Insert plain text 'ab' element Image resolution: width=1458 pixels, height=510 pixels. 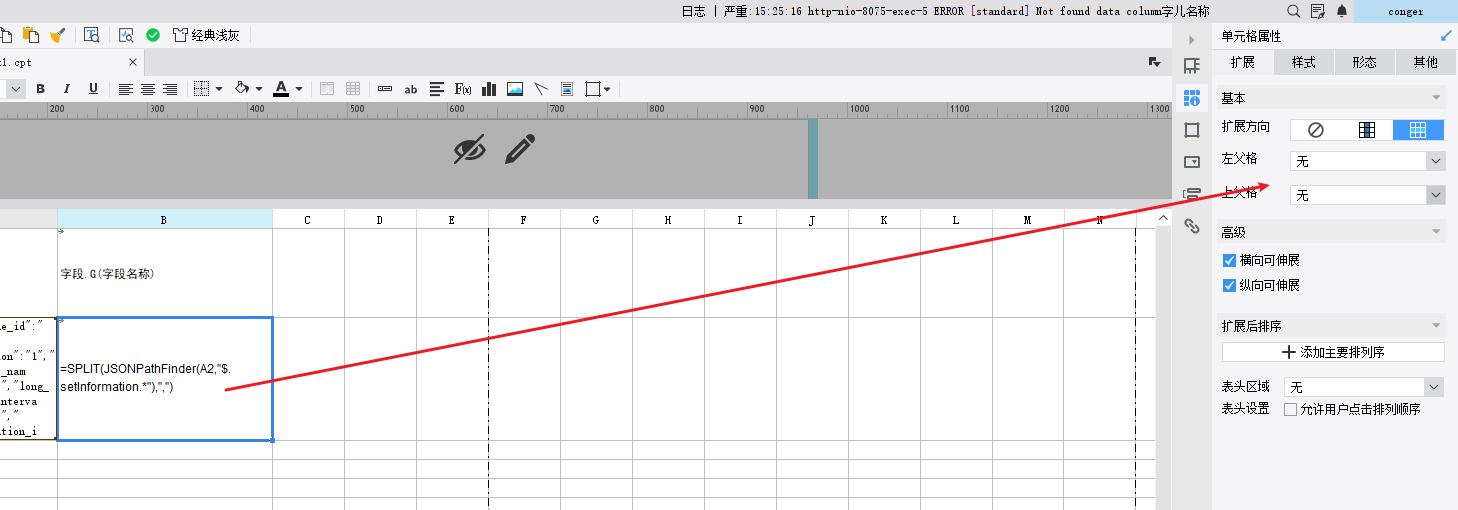tap(410, 89)
